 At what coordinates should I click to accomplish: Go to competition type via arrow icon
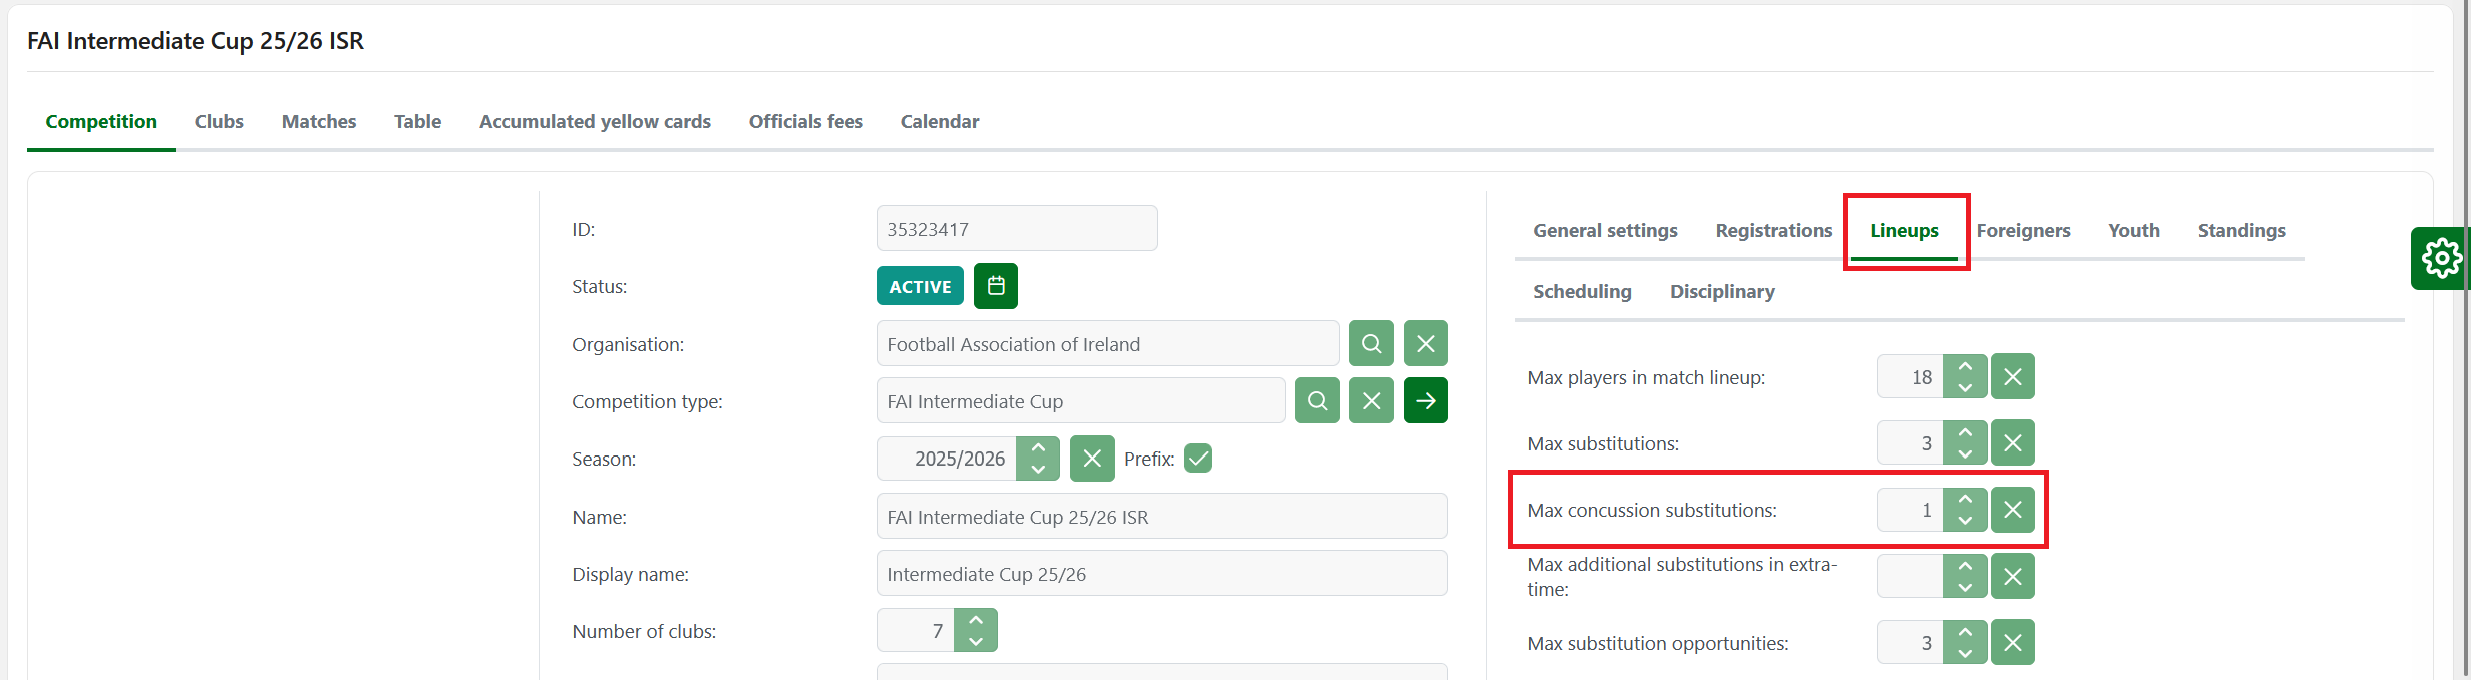pos(1425,401)
